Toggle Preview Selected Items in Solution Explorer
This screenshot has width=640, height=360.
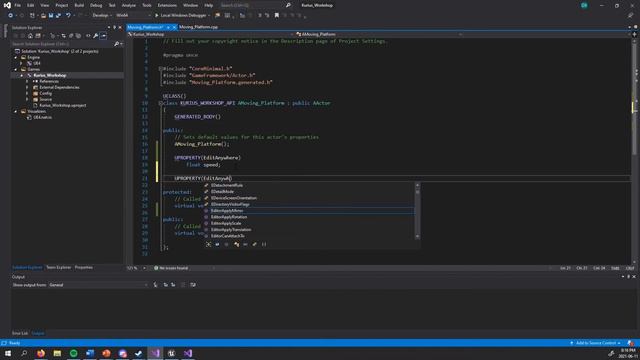103,36
